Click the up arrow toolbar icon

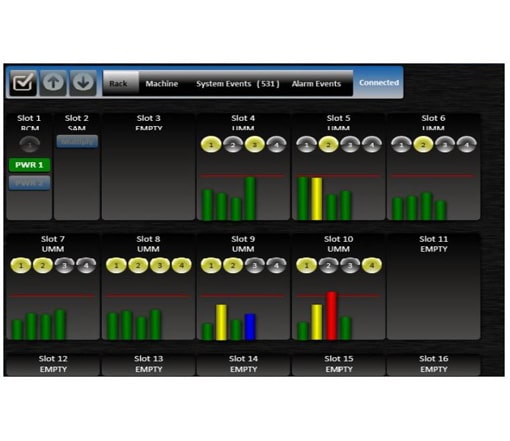(x=53, y=83)
